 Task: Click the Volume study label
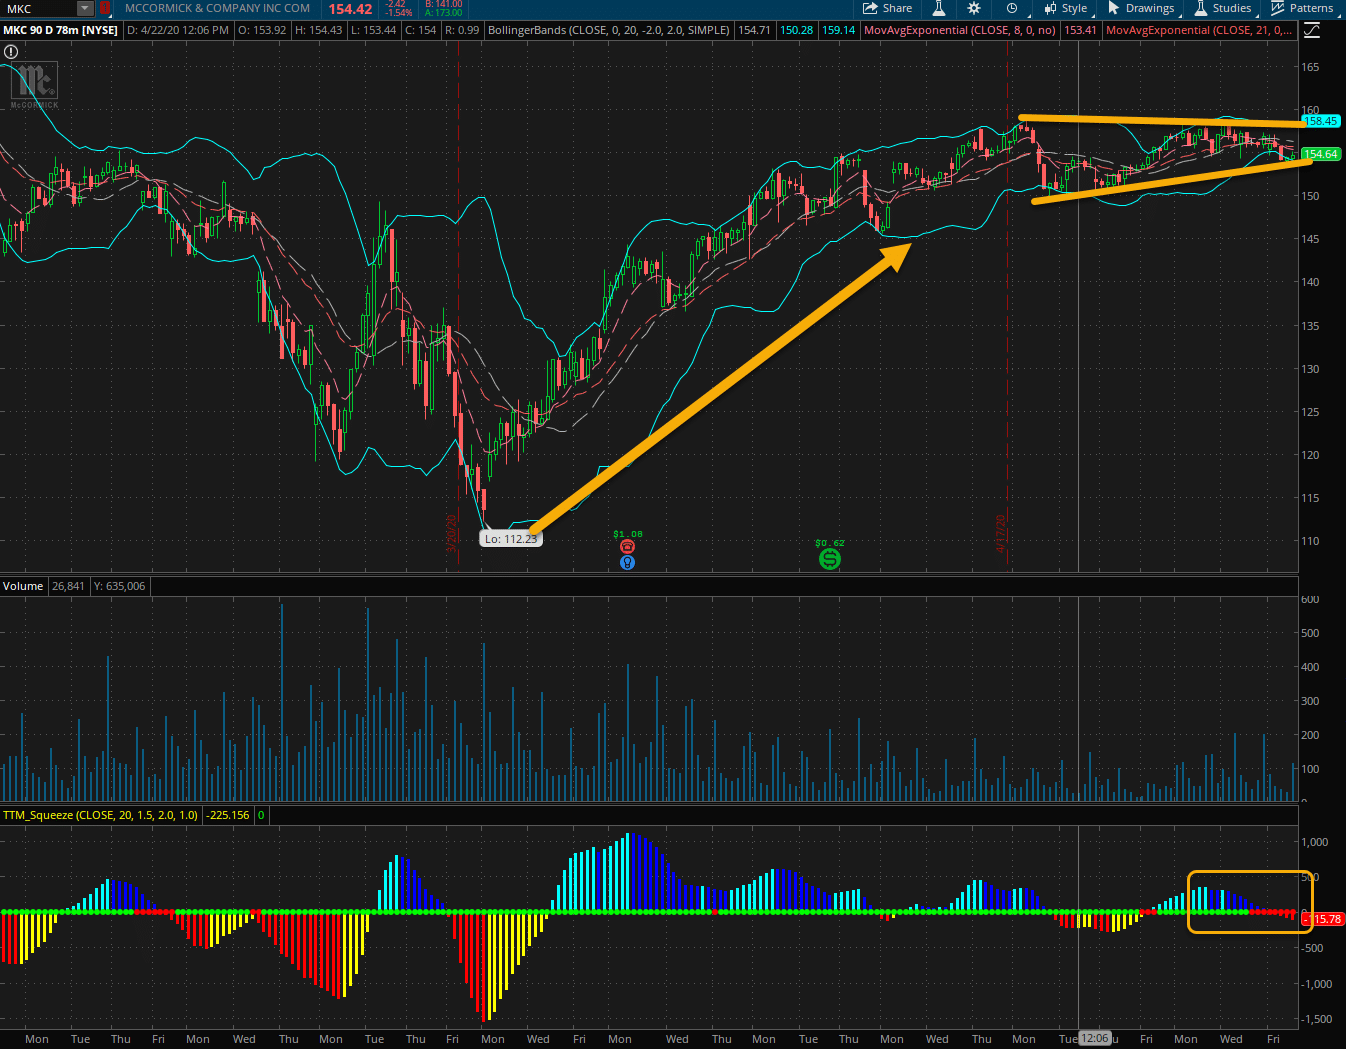tap(23, 586)
